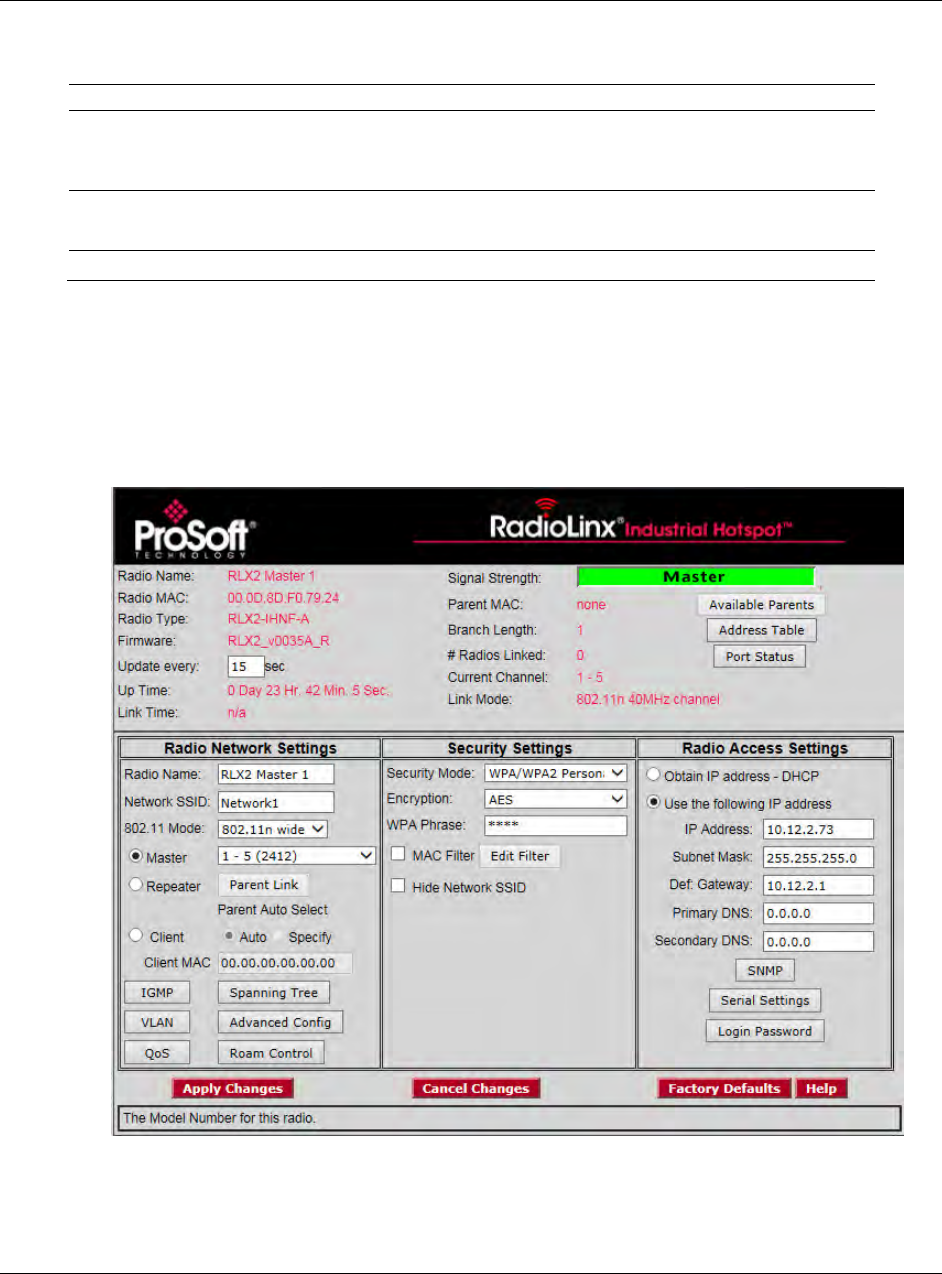Viewport: 942px width, 1274px height.
Task: Click the Client MAC field
Action: [x=285, y=964]
